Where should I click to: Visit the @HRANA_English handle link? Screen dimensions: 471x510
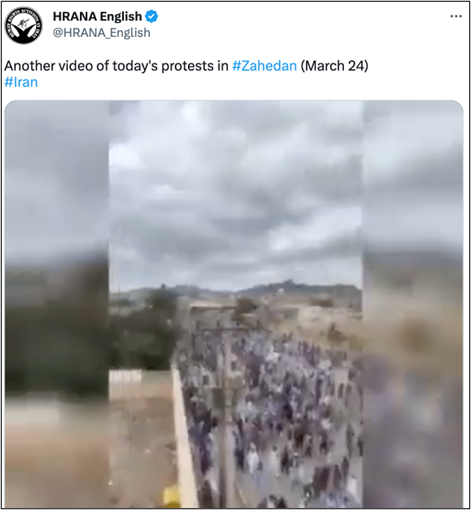tap(102, 33)
